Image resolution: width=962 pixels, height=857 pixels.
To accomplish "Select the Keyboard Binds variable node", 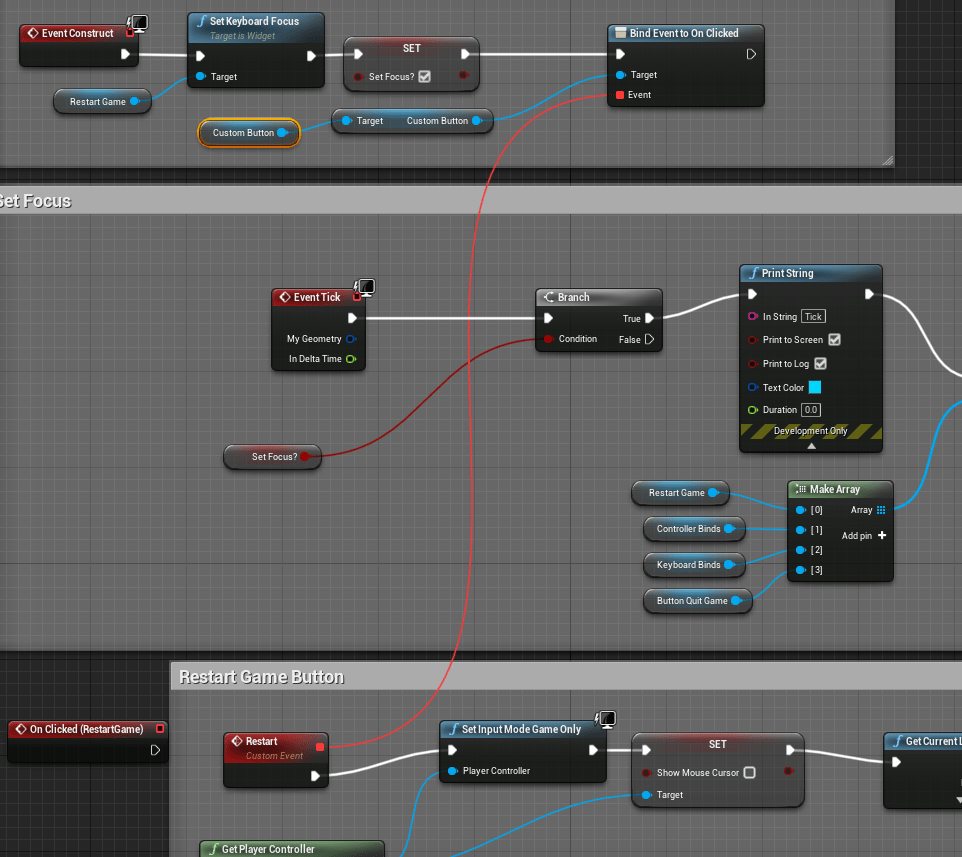I will click(x=689, y=565).
